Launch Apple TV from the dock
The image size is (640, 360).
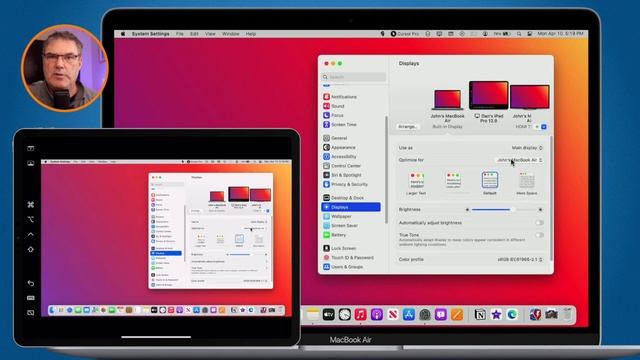coord(329,315)
